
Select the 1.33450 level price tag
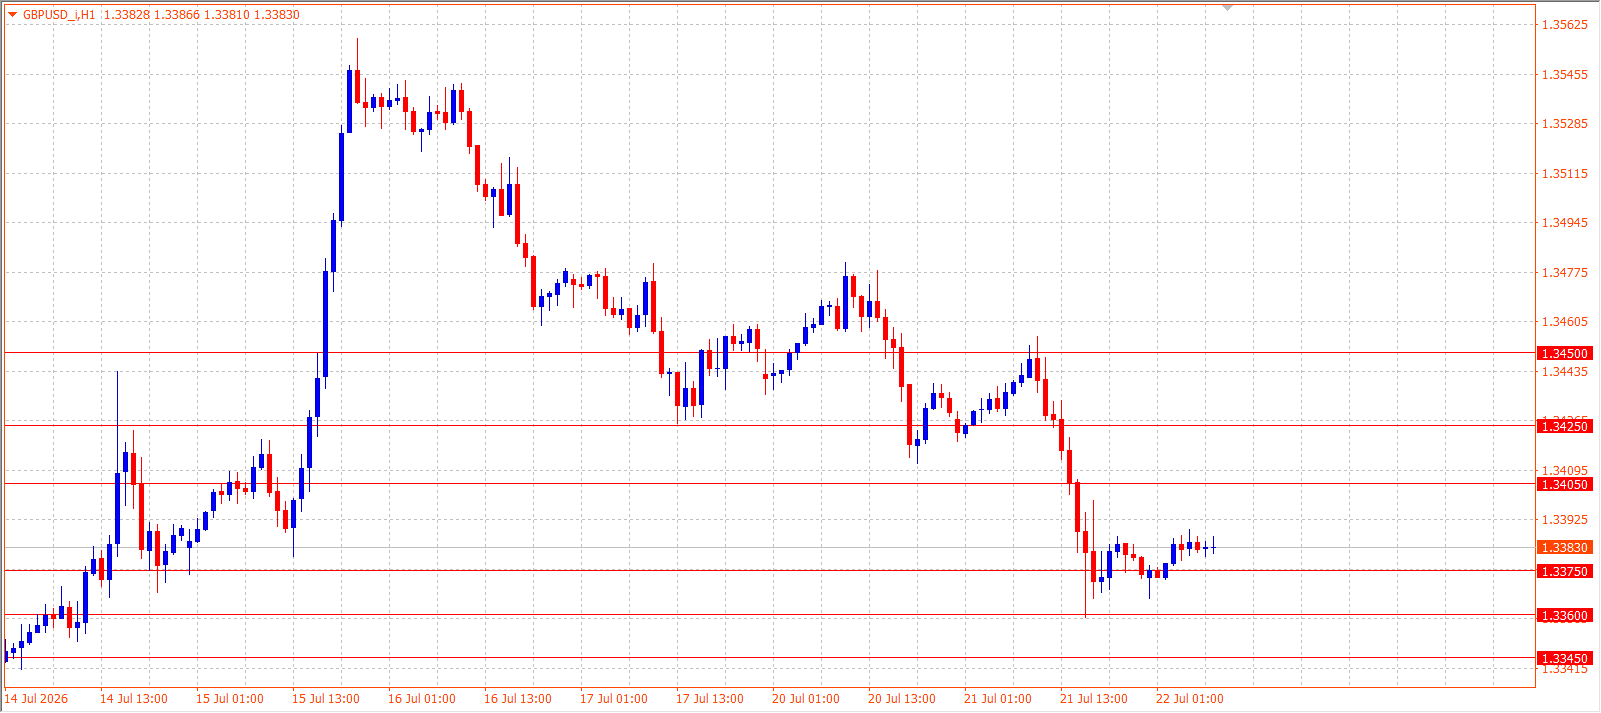coord(1564,658)
